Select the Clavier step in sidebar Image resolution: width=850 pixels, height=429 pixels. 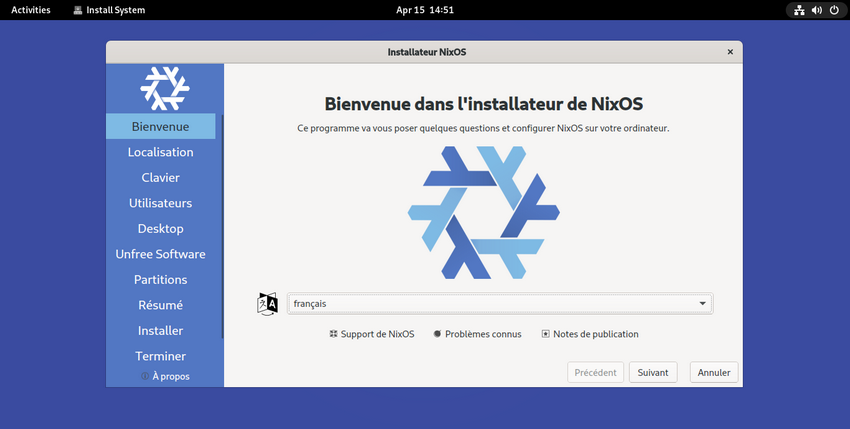[160, 178]
